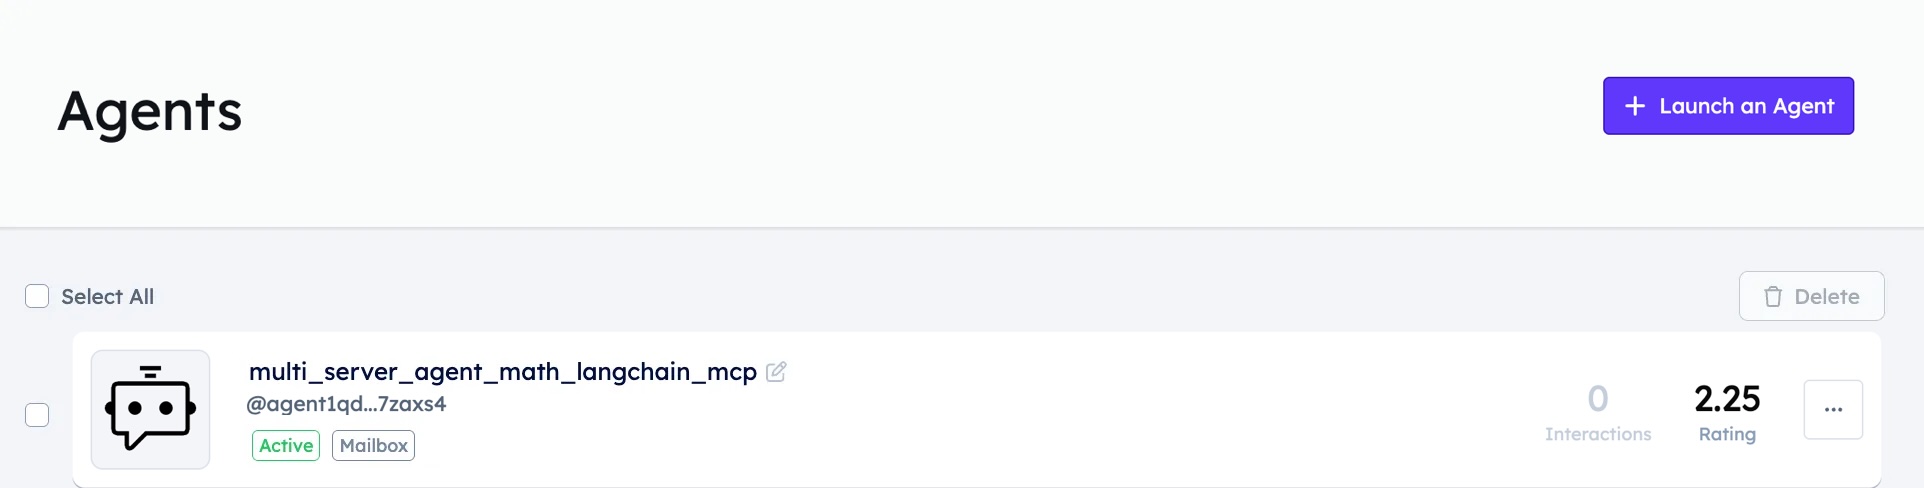Check the Select All checkbox
Screen dimensions: 1924x488
[37, 296]
